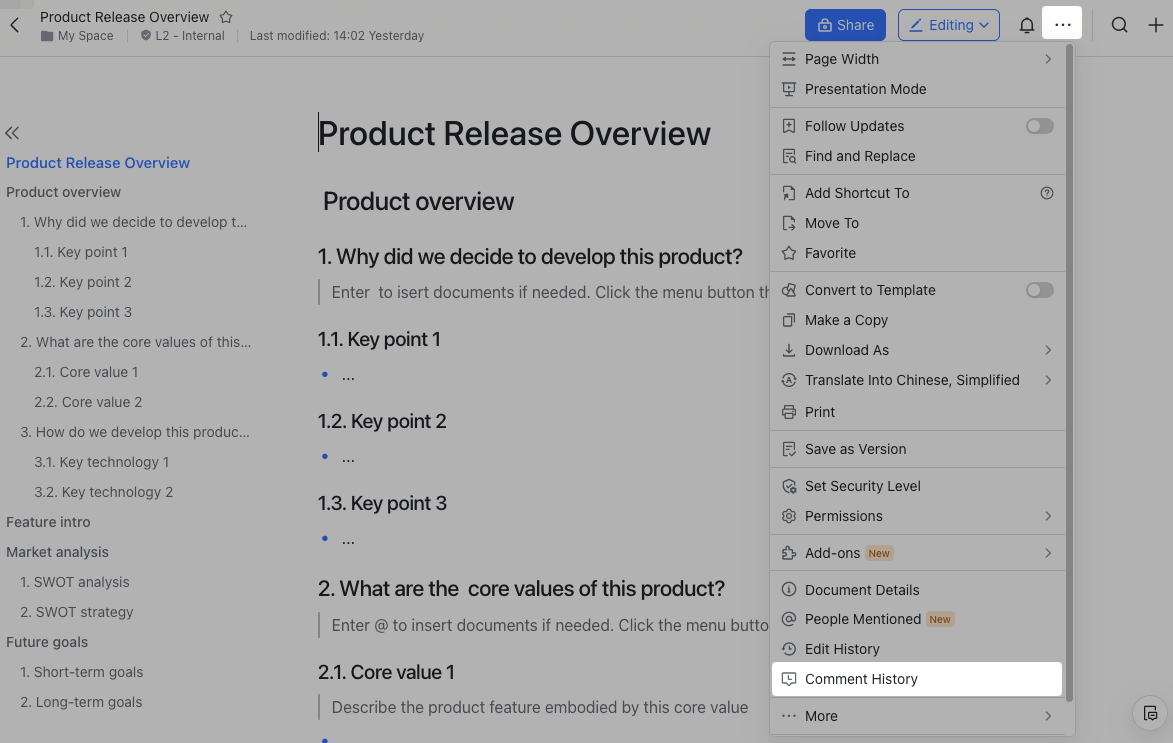This screenshot has height=743, width=1173.
Task: Click the menu's vertical scrollbar
Action: coord(1069,370)
